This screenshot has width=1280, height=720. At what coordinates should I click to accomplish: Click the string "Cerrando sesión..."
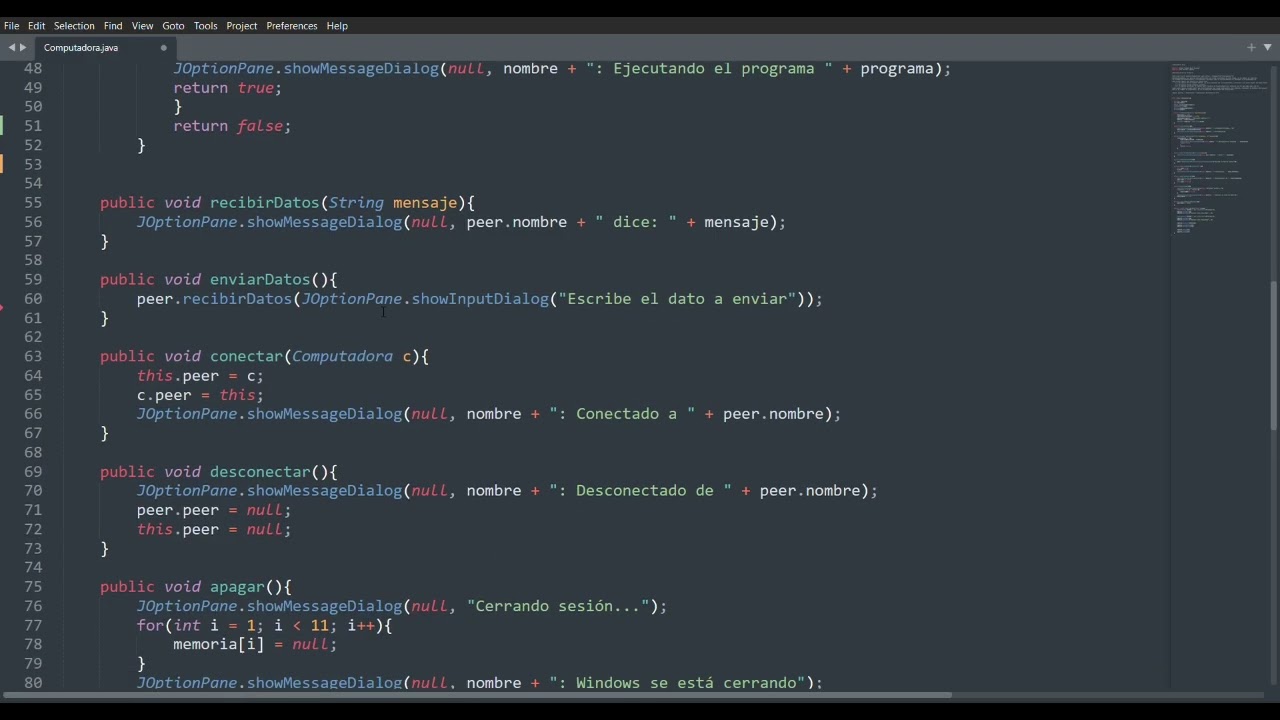tap(558, 606)
